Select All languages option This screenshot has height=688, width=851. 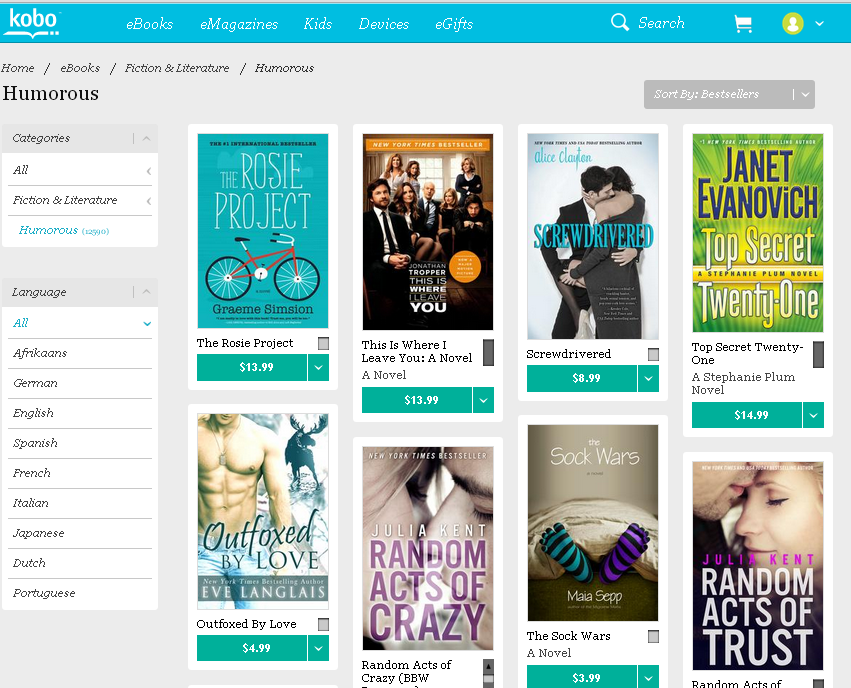click(80, 323)
